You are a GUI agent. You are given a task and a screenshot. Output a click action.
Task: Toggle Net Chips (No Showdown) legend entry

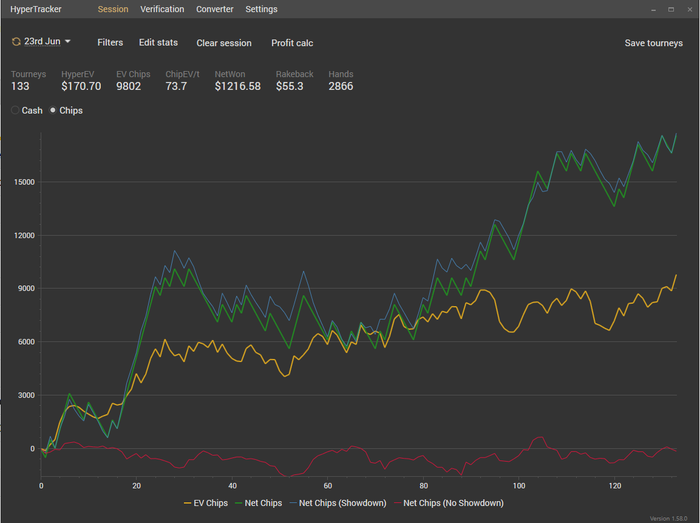[449, 503]
